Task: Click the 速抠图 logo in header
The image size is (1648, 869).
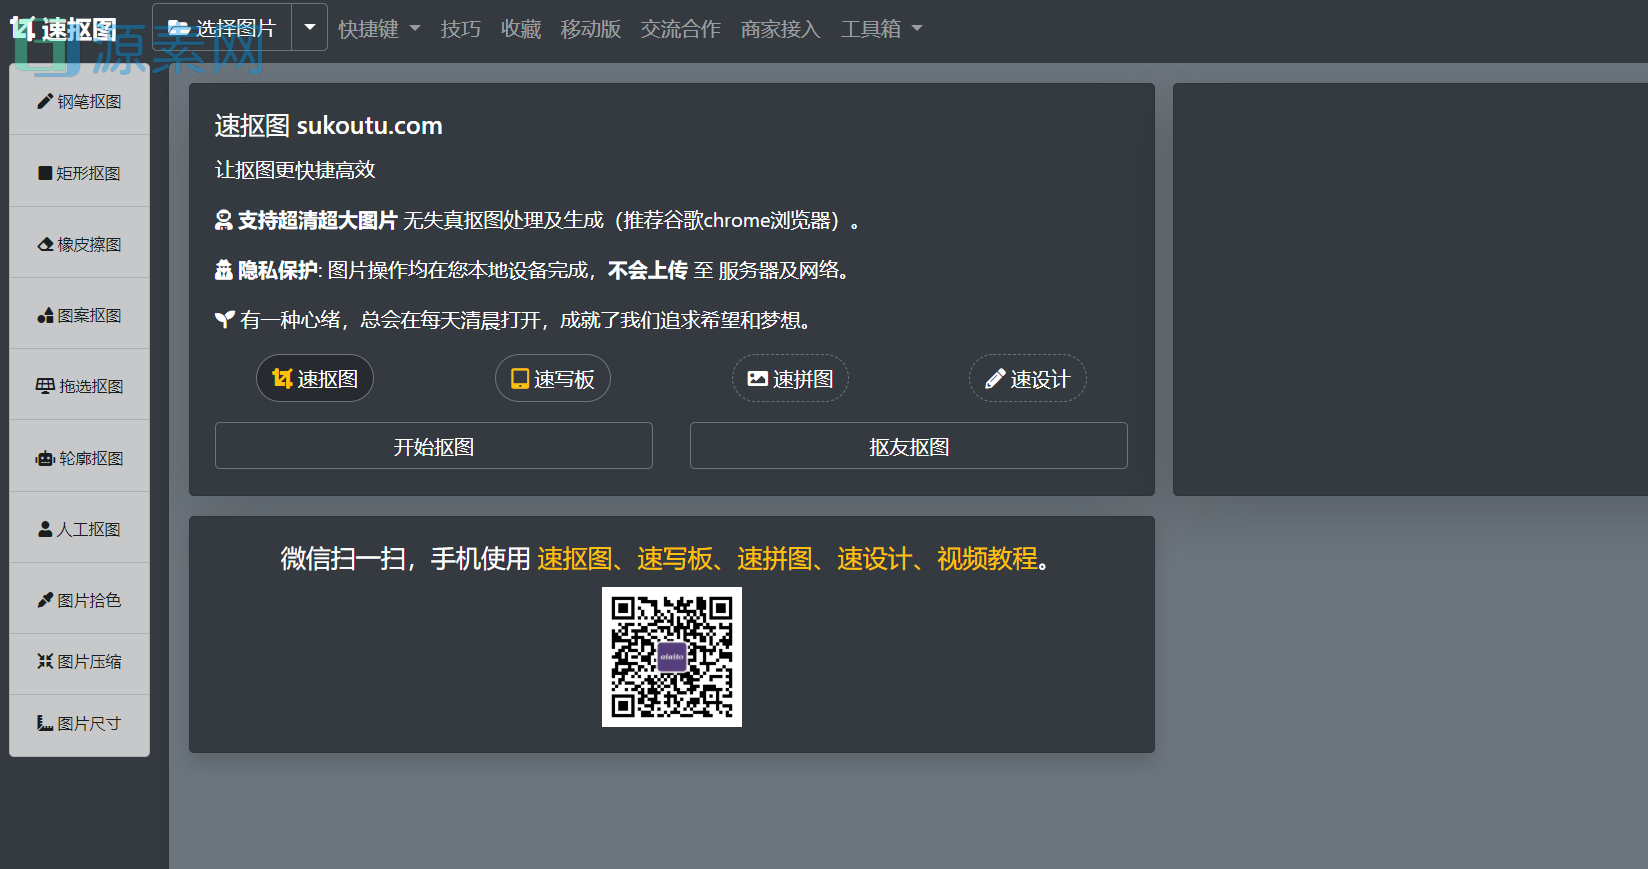Action: pyautogui.click(x=63, y=29)
